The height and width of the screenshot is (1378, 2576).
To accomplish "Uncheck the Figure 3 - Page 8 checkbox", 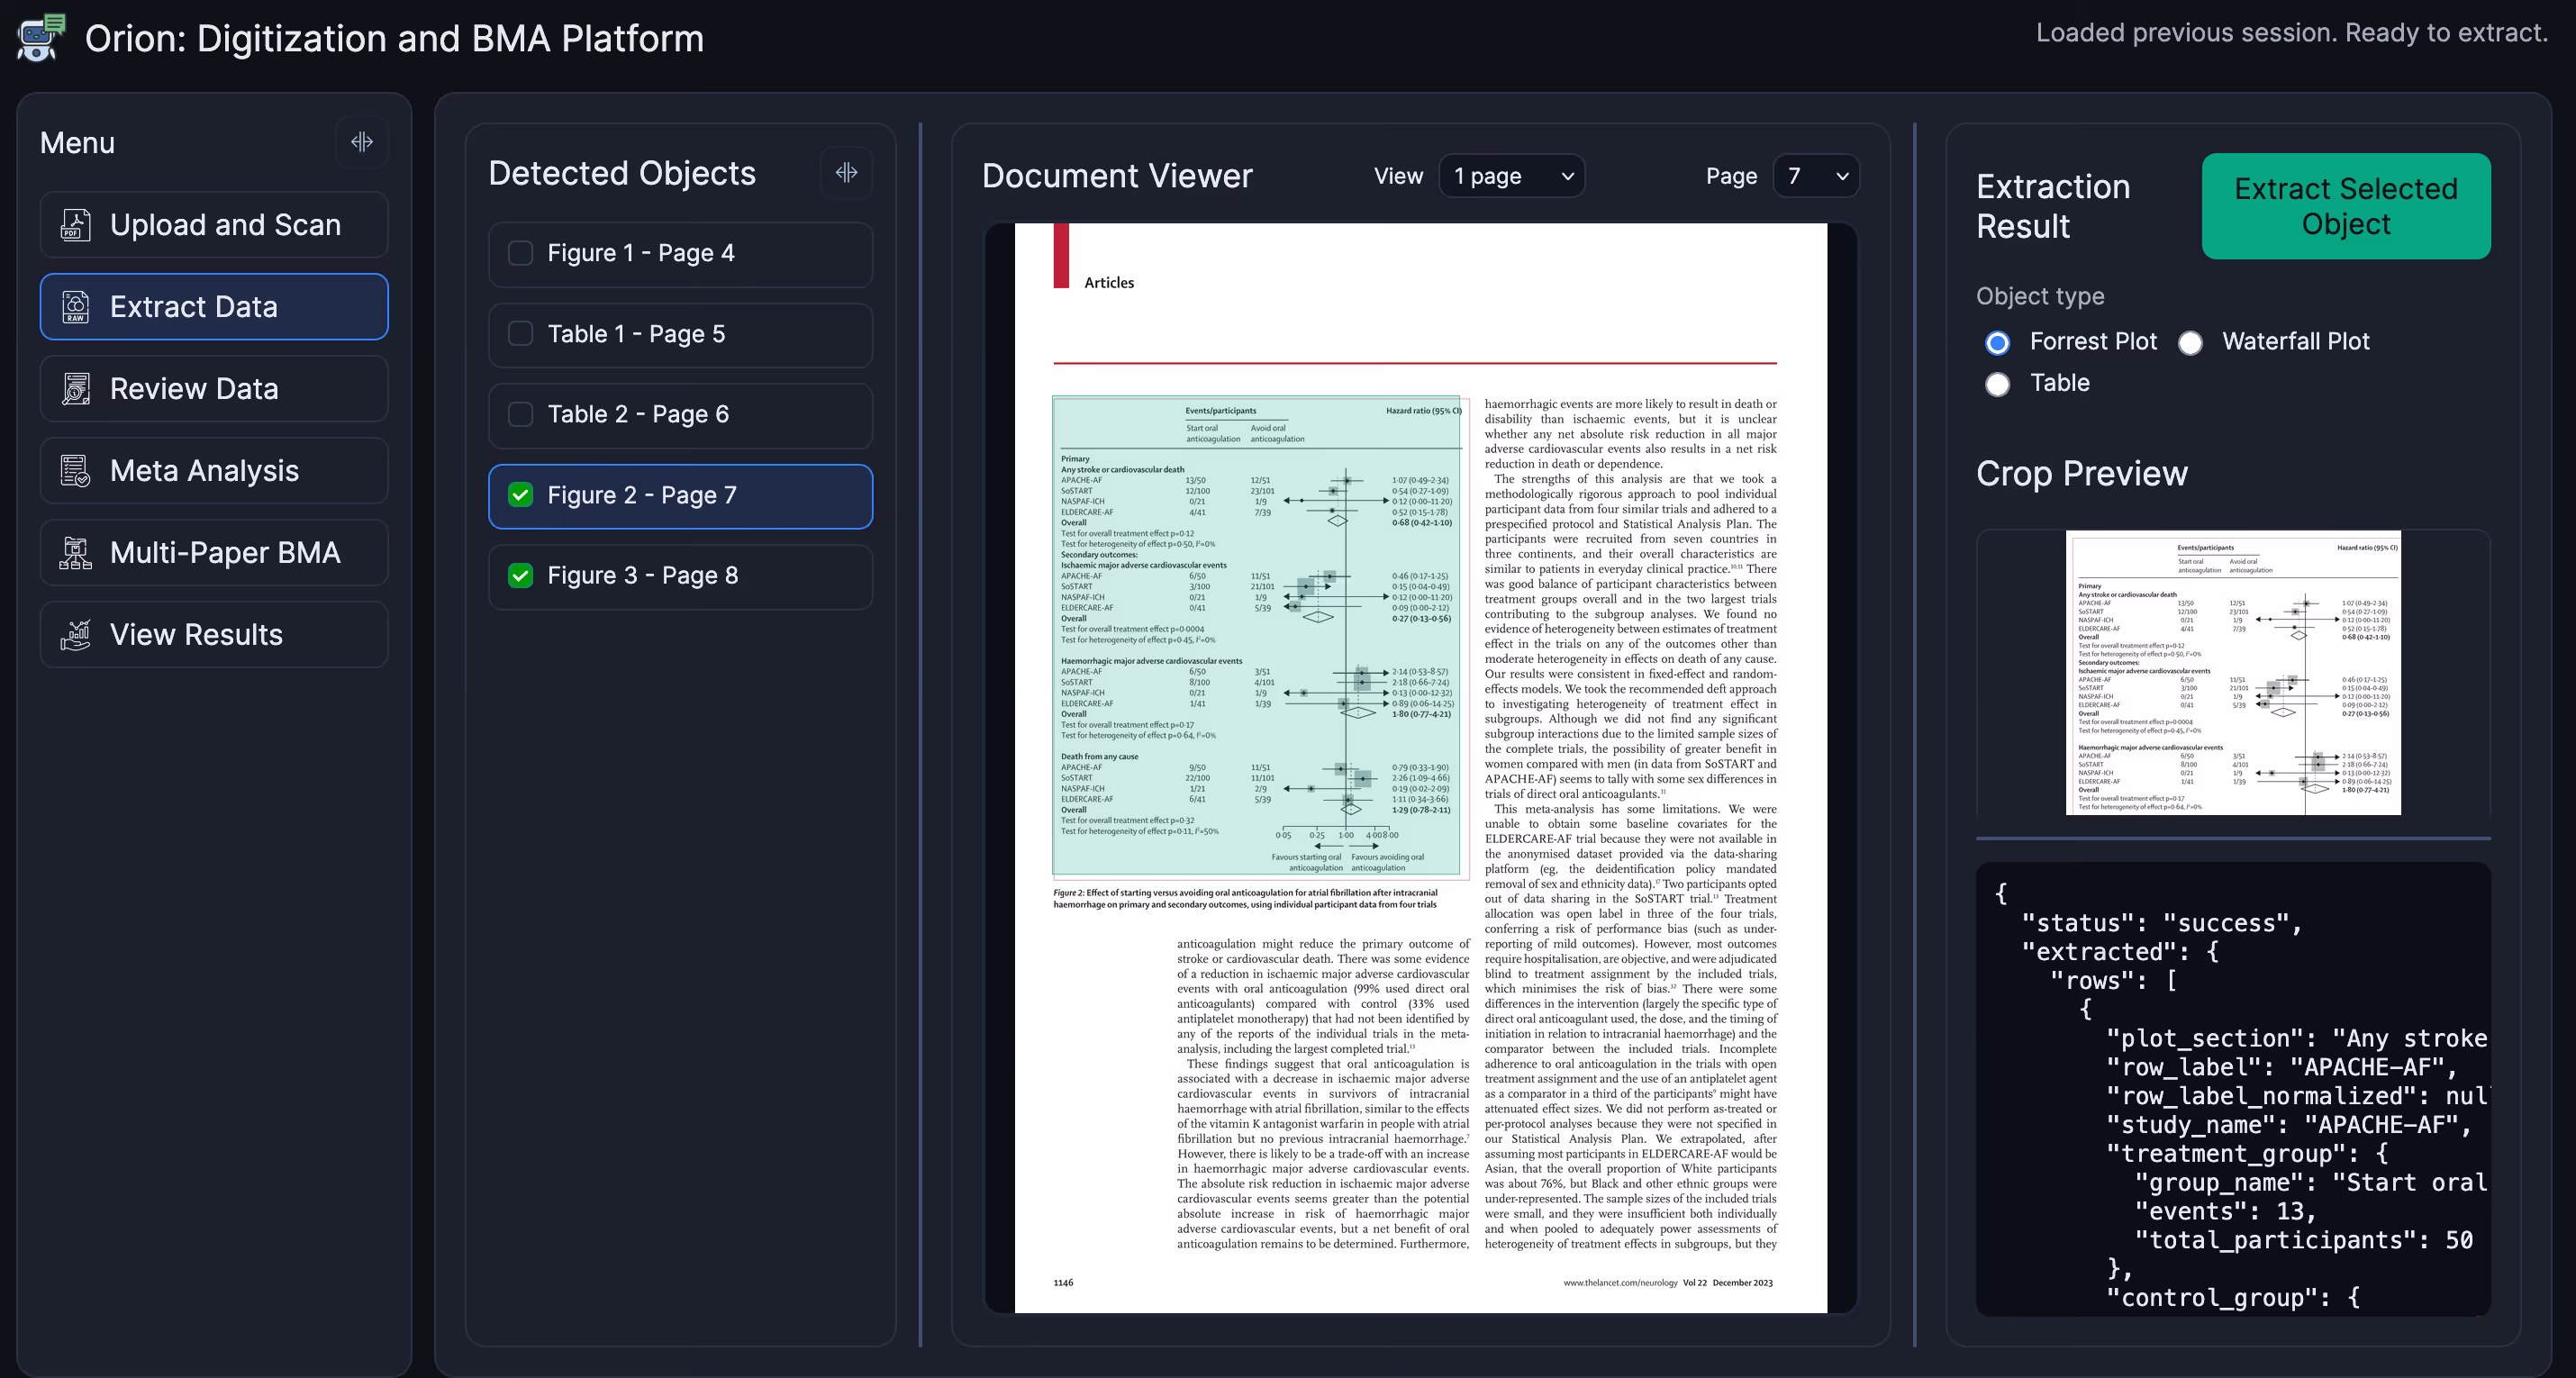I will [x=520, y=575].
